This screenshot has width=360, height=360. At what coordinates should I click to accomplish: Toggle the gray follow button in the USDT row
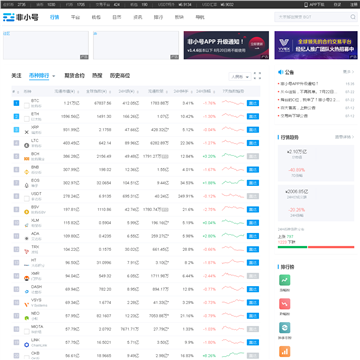click(253, 196)
